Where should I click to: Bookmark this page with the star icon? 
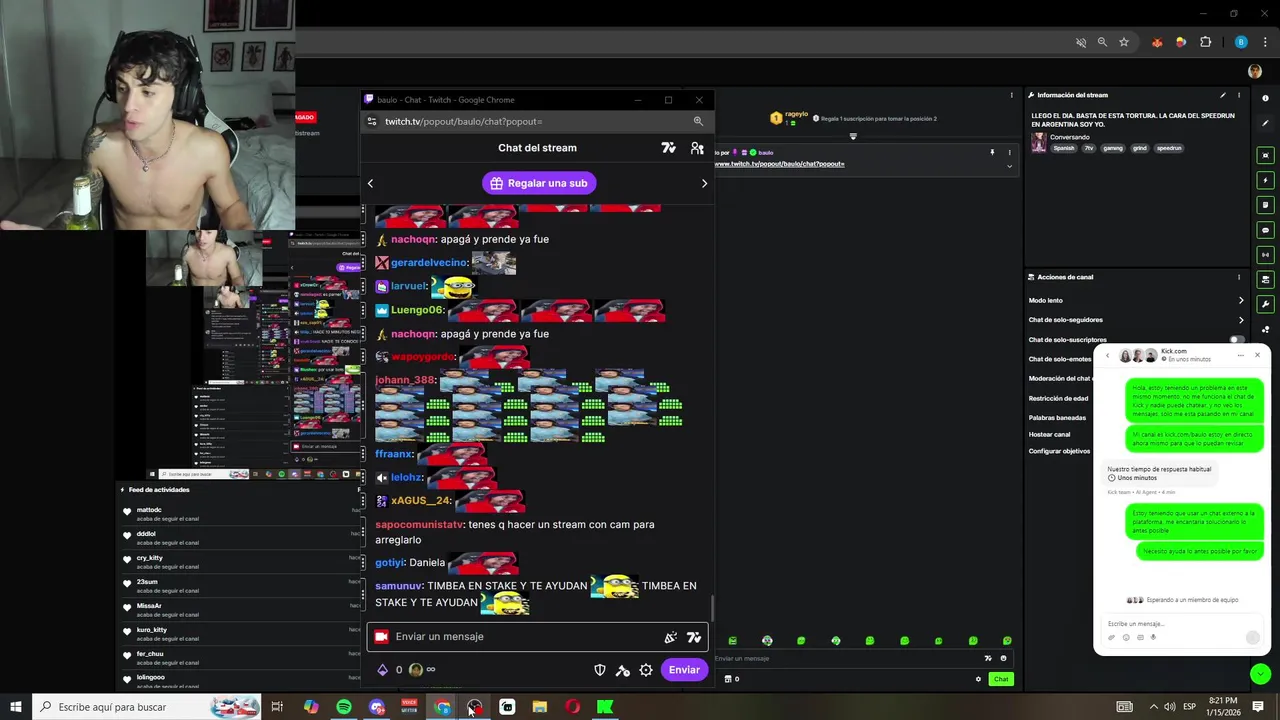pyautogui.click(x=1124, y=42)
